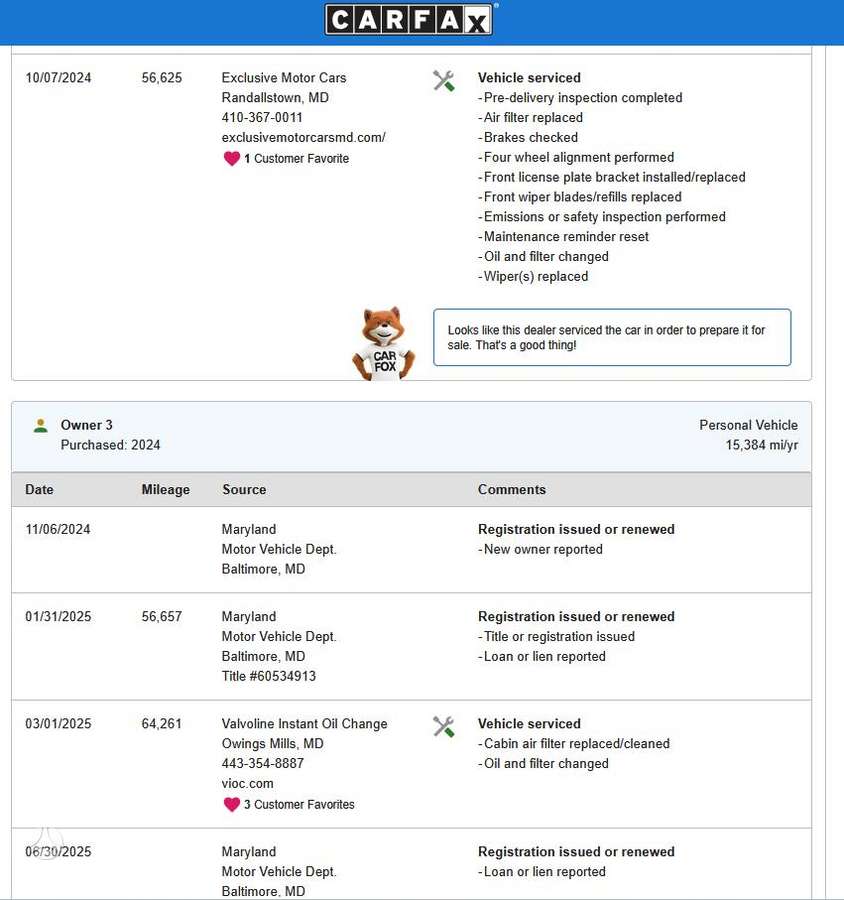Screen dimensions: 844x900
Task: Click the heart icon beside 3 Customer Favorites
Action: 231,805
